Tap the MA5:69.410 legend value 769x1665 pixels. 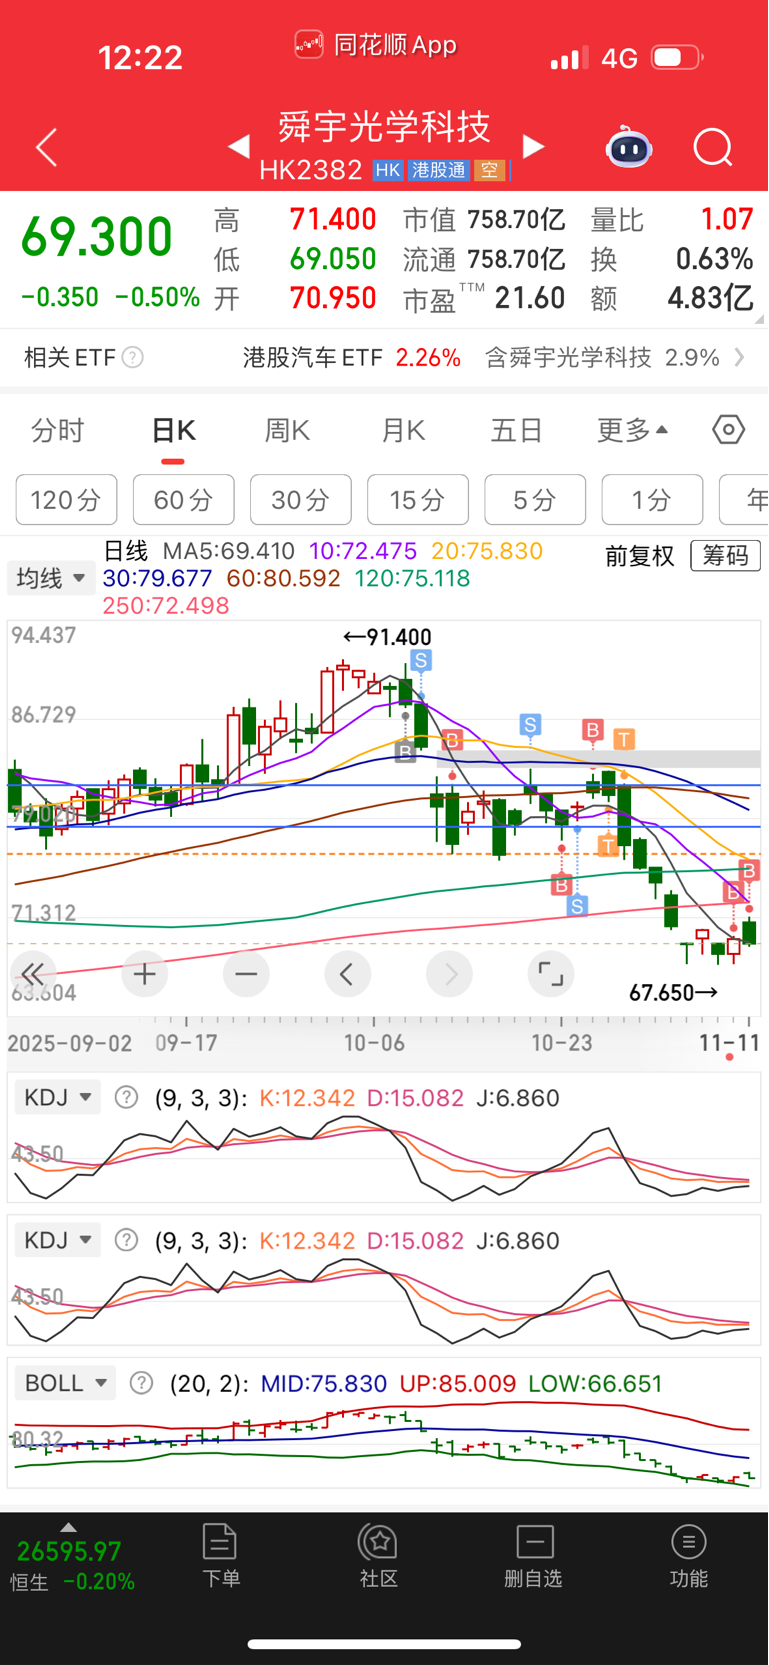(x=229, y=551)
